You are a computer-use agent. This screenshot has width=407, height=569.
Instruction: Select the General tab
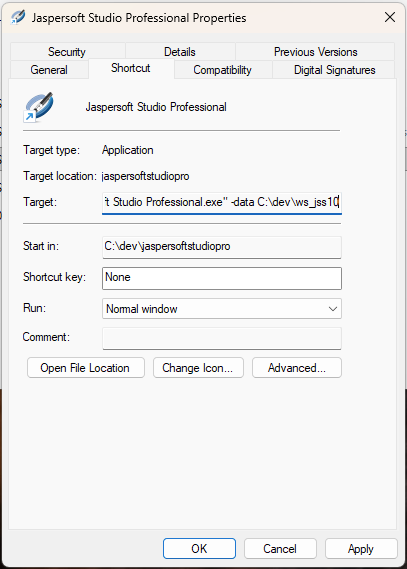pos(49,69)
